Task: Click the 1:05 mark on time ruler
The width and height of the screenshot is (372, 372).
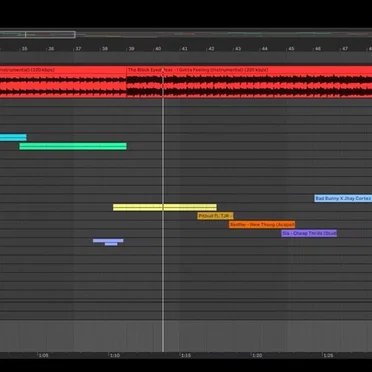Action: point(43,355)
